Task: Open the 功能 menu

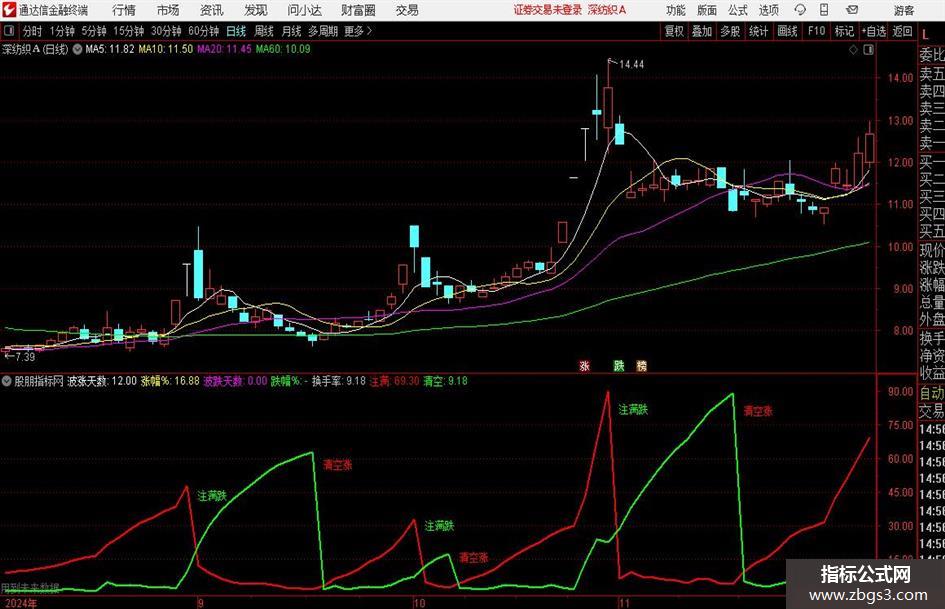Action: tap(676, 10)
